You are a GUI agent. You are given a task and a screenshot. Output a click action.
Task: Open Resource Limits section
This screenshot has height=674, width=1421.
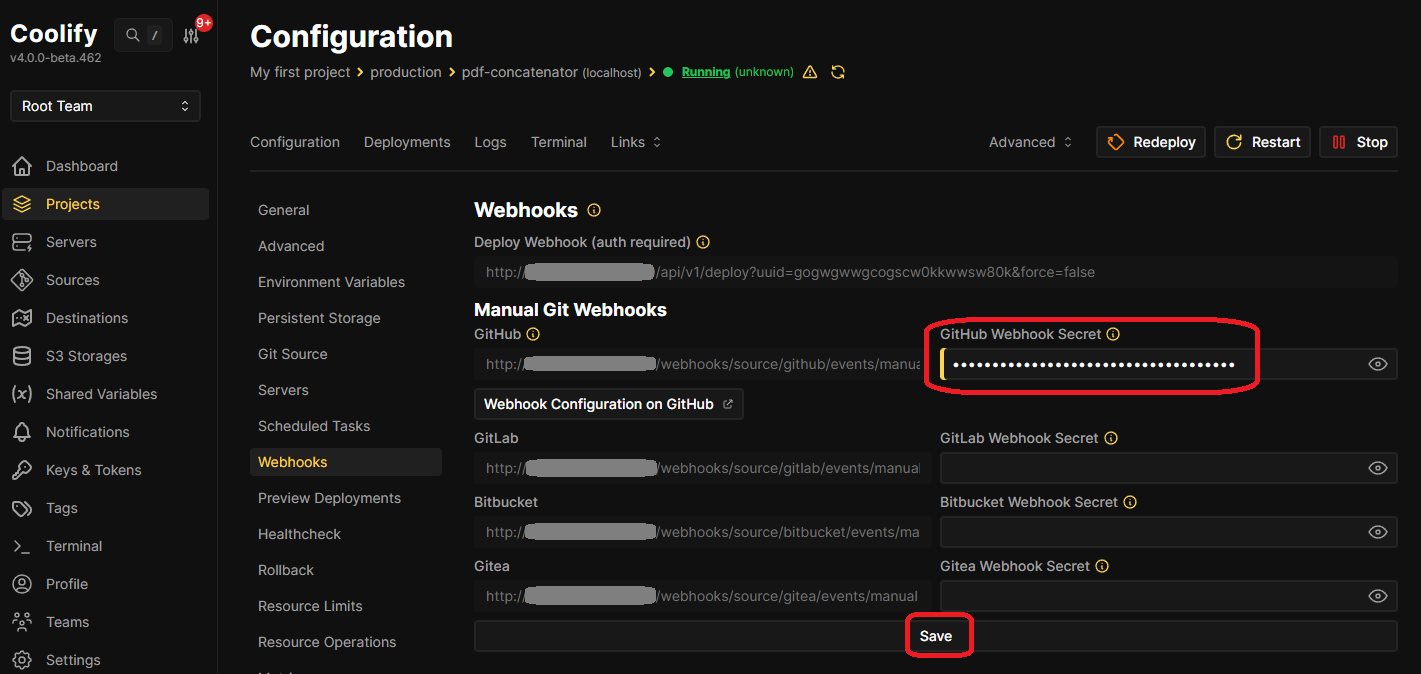tap(345, 606)
